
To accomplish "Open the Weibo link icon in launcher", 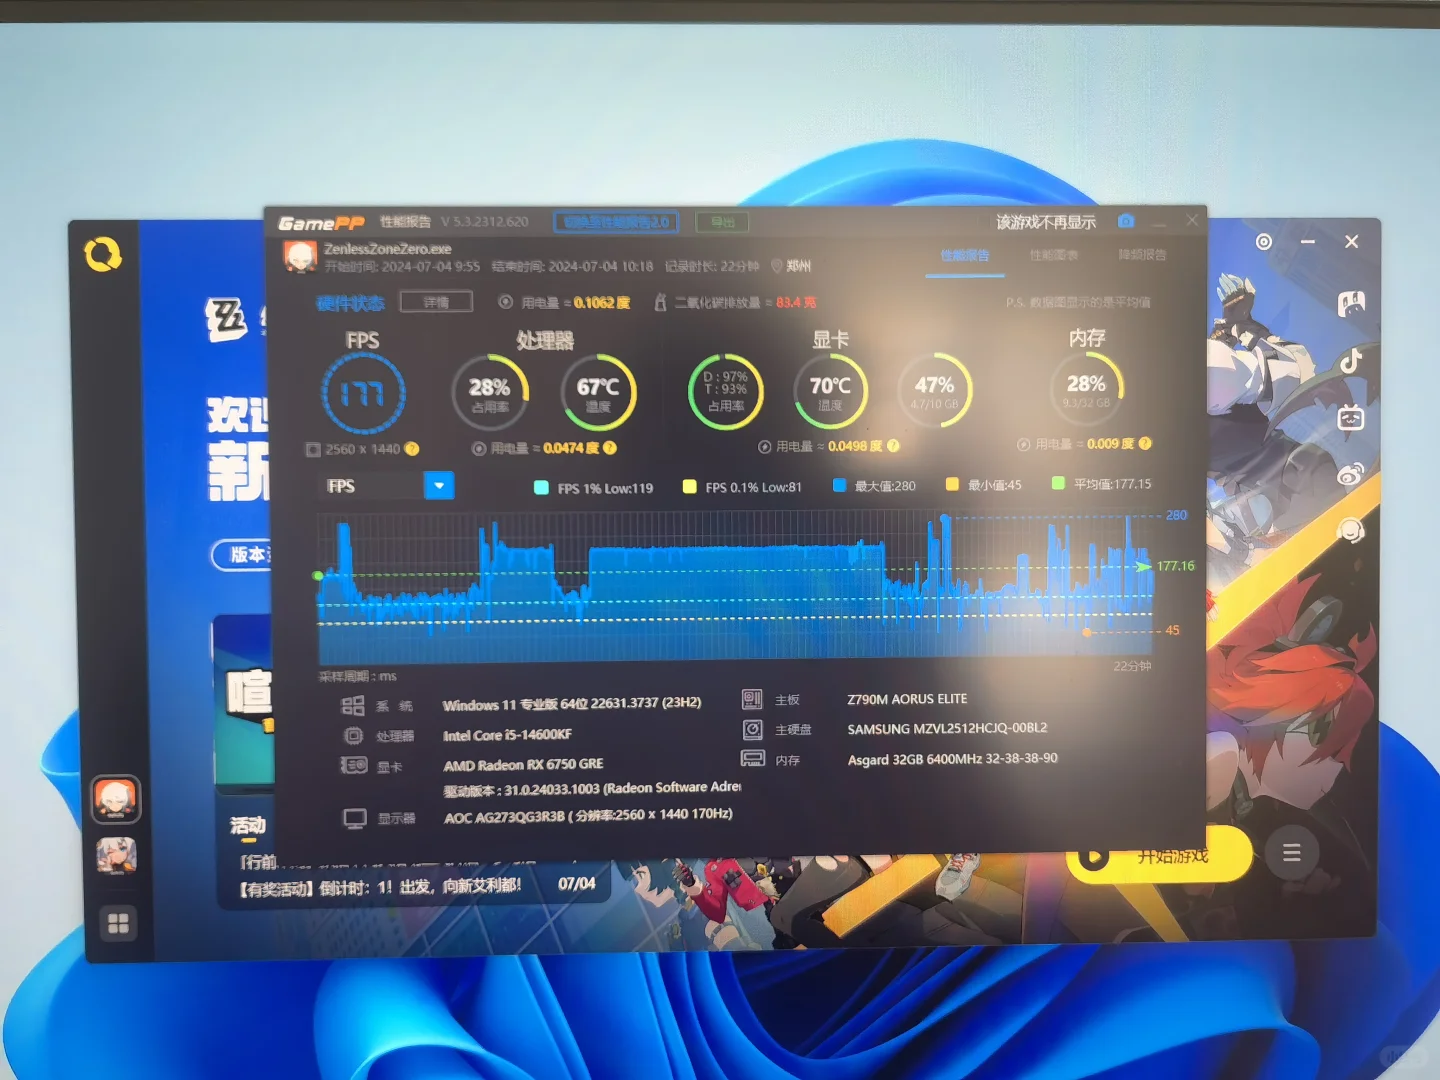I will [x=1351, y=474].
